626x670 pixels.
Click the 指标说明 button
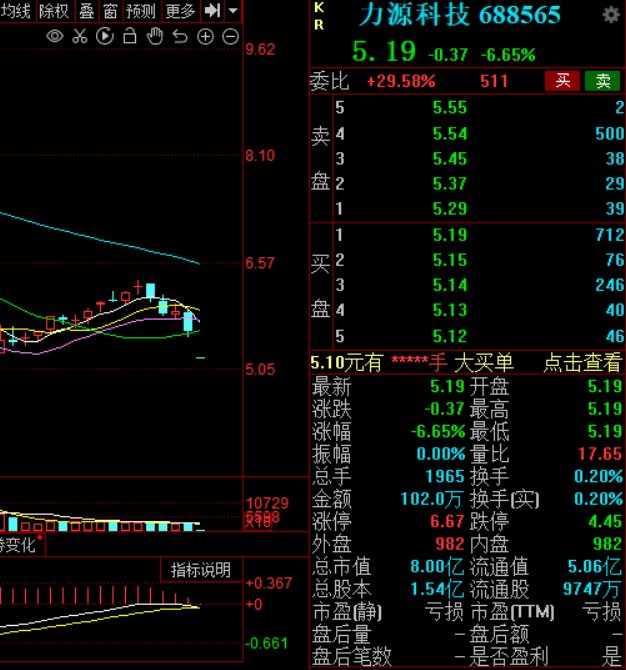[200, 570]
